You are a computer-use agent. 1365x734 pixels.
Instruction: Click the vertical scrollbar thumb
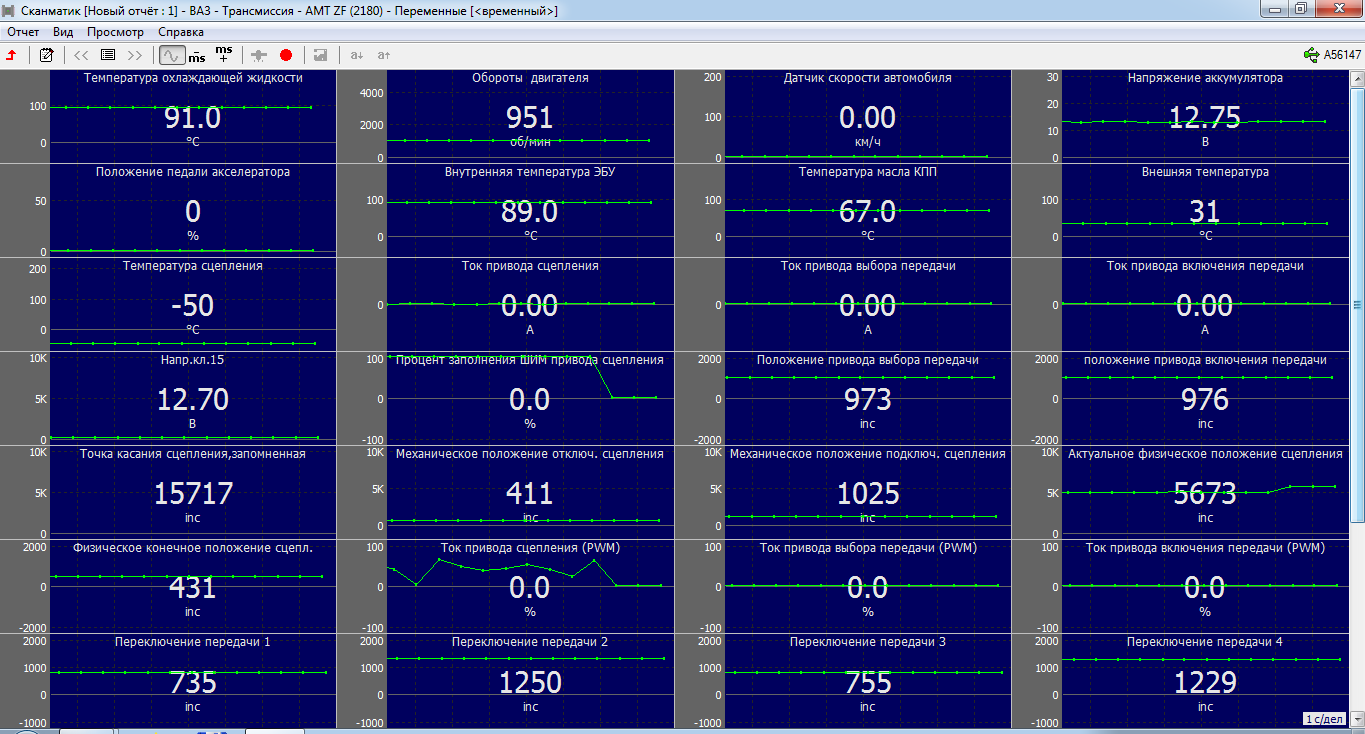(x=1357, y=305)
